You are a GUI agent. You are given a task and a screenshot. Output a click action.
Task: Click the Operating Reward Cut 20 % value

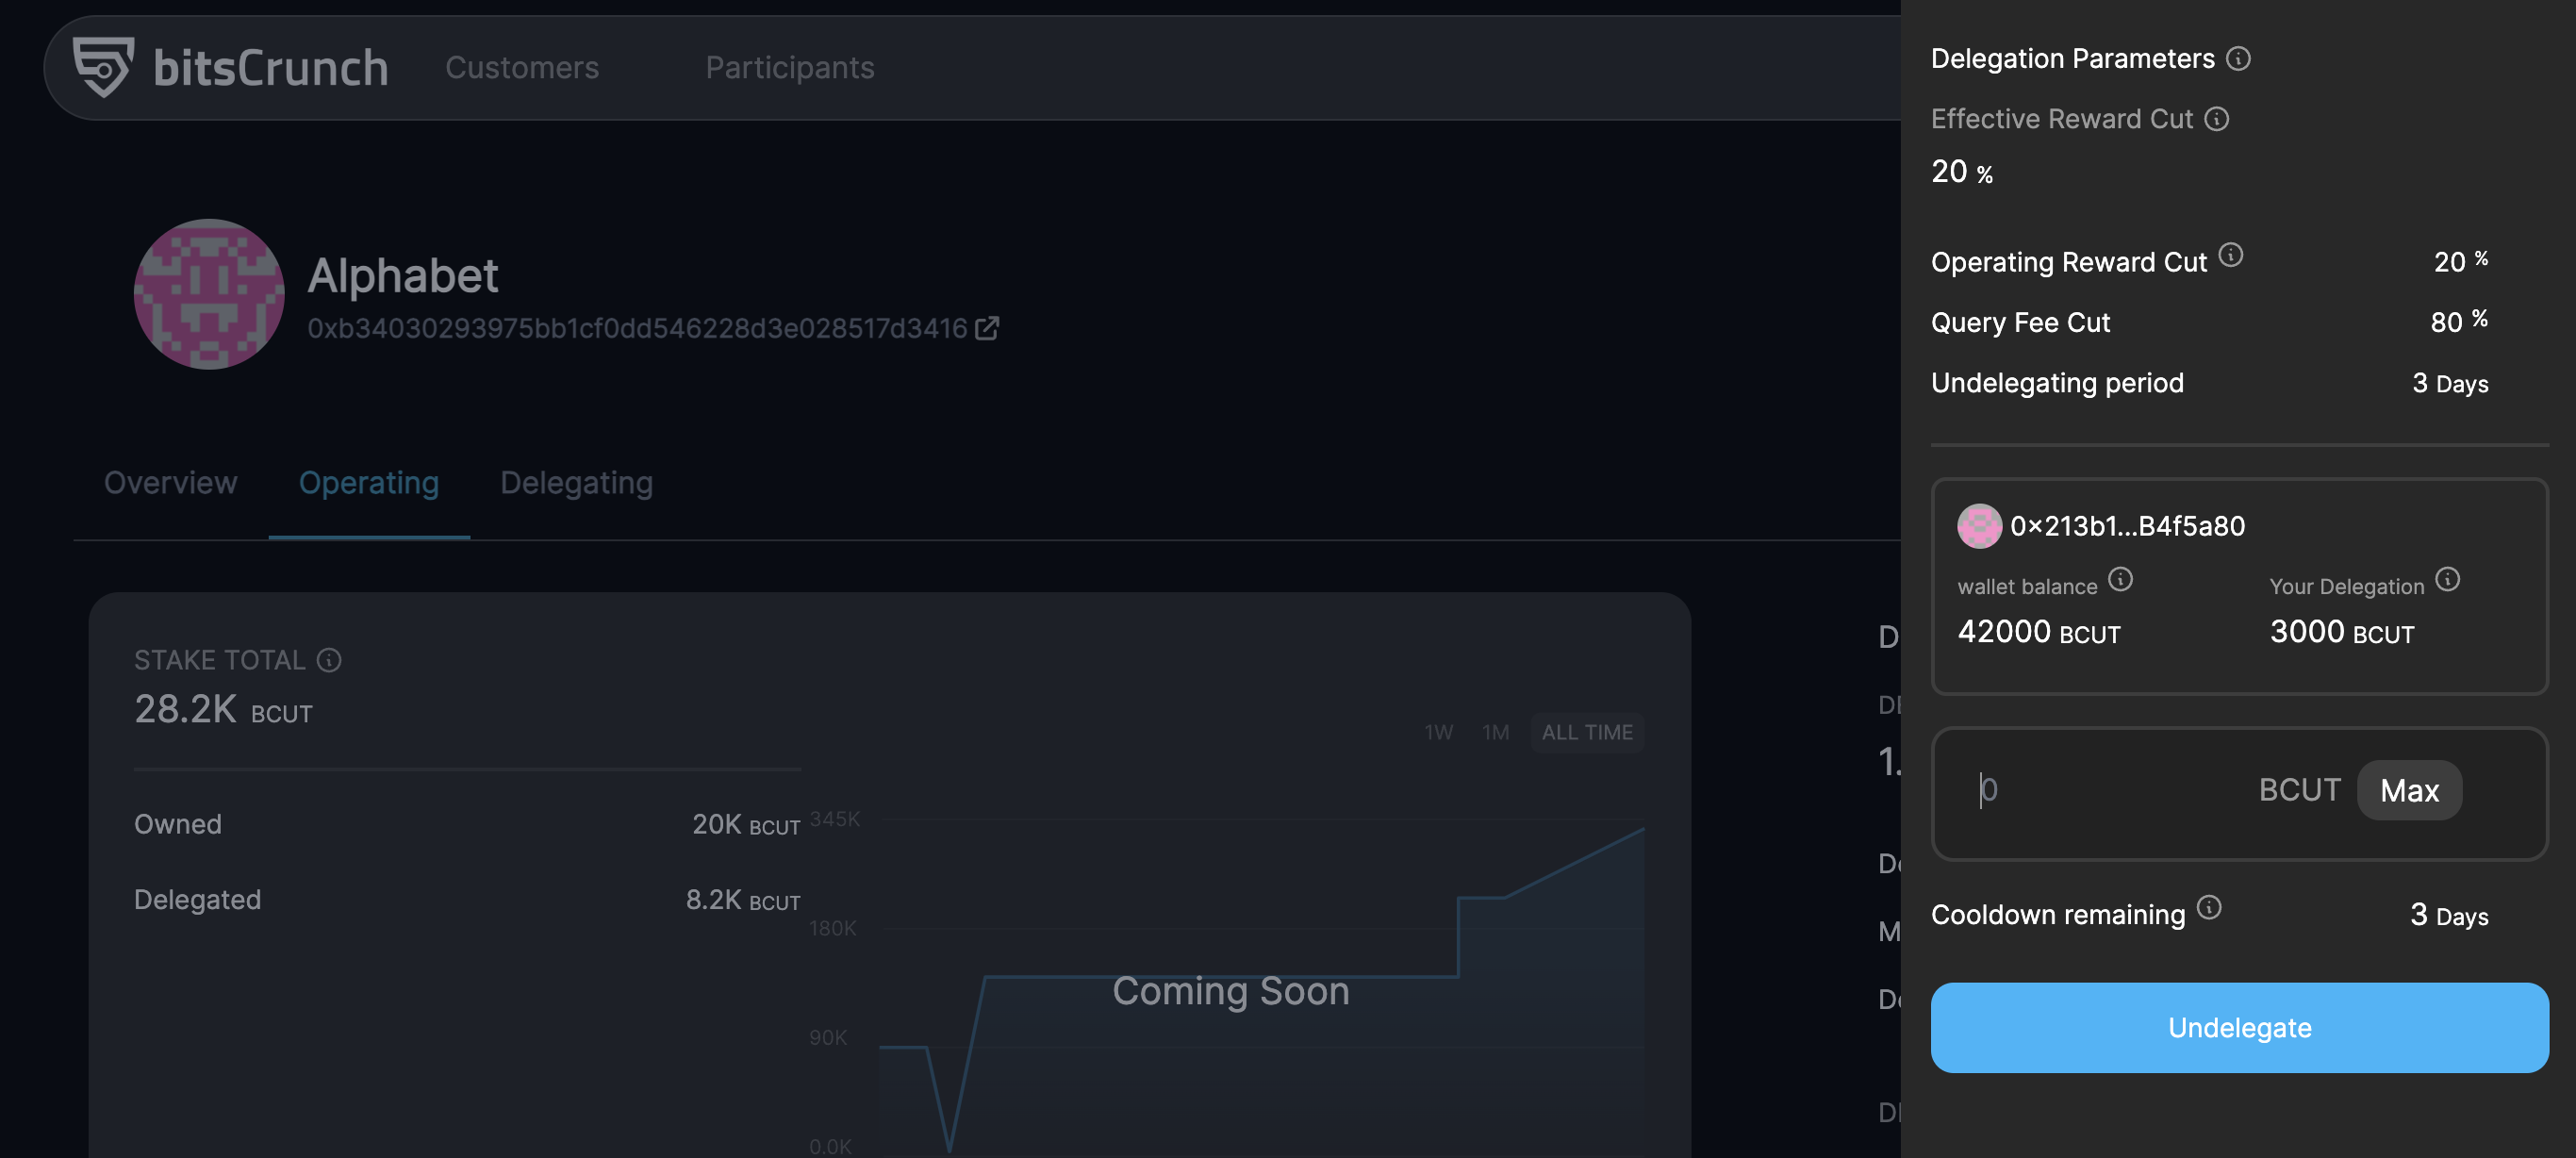[2461, 260]
